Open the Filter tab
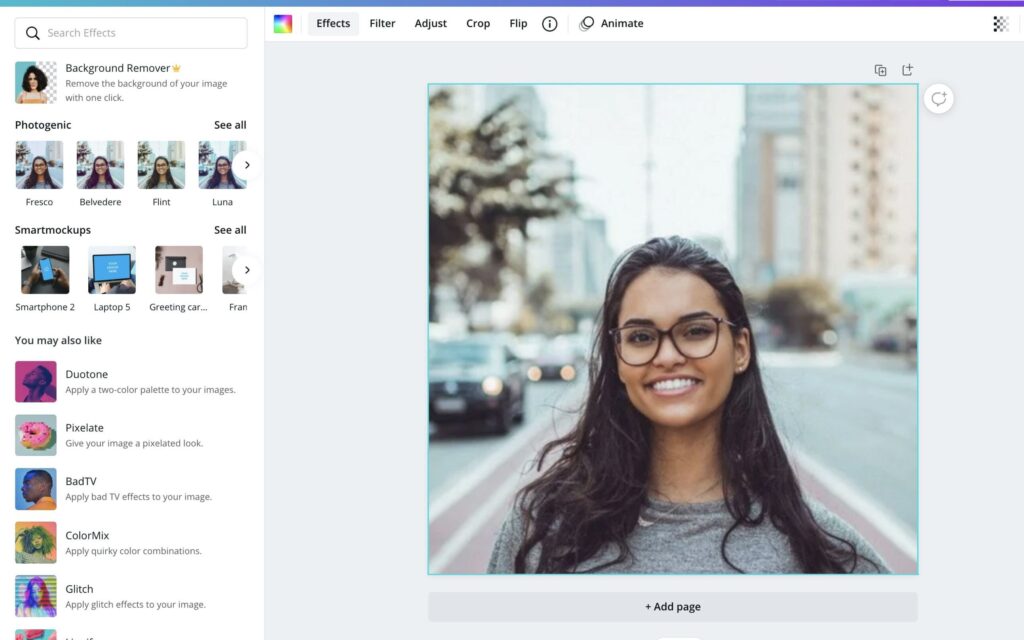This screenshot has height=640, width=1024. pyautogui.click(x=382, y=24)
